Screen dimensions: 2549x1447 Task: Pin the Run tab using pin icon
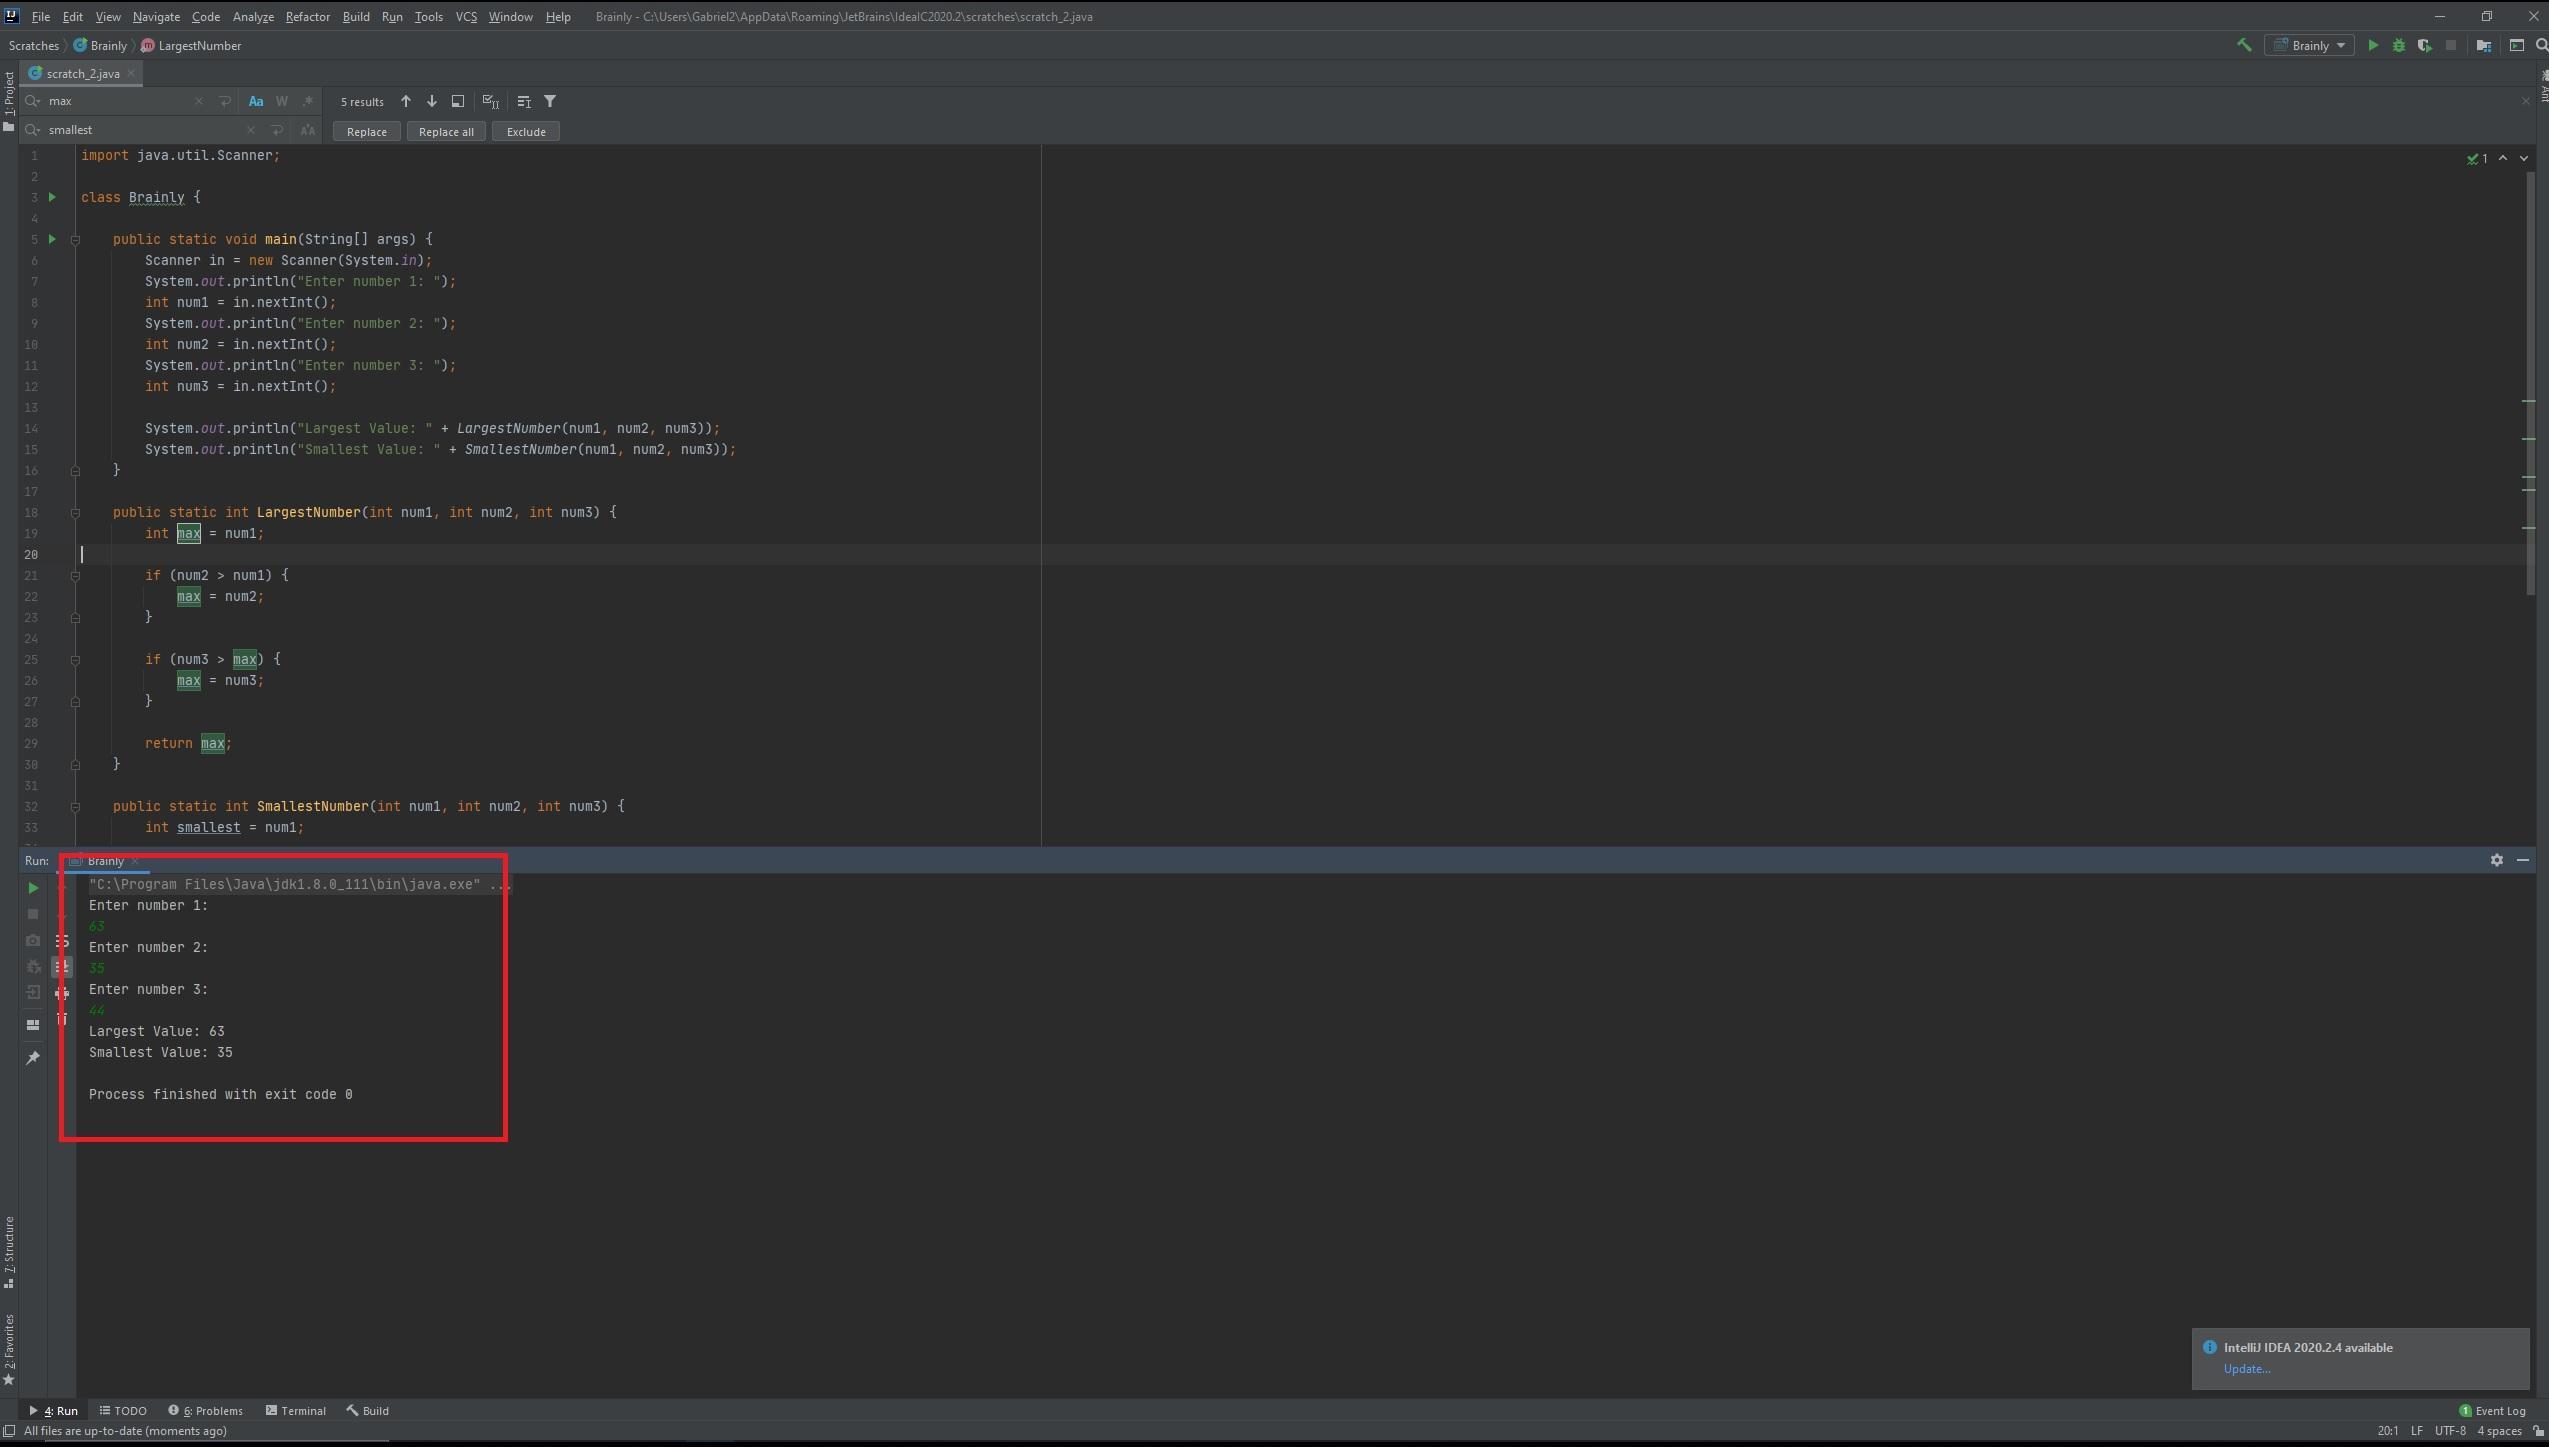[33, 1058]
